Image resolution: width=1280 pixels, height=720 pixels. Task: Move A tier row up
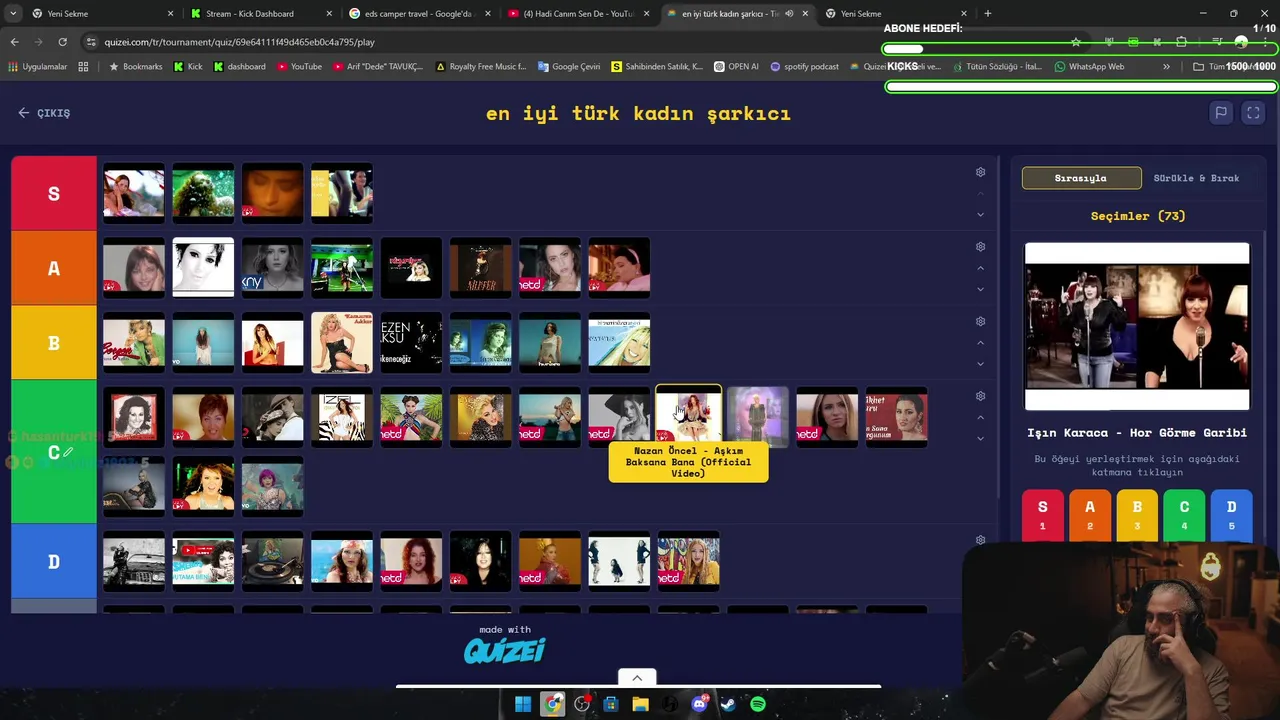980,268
